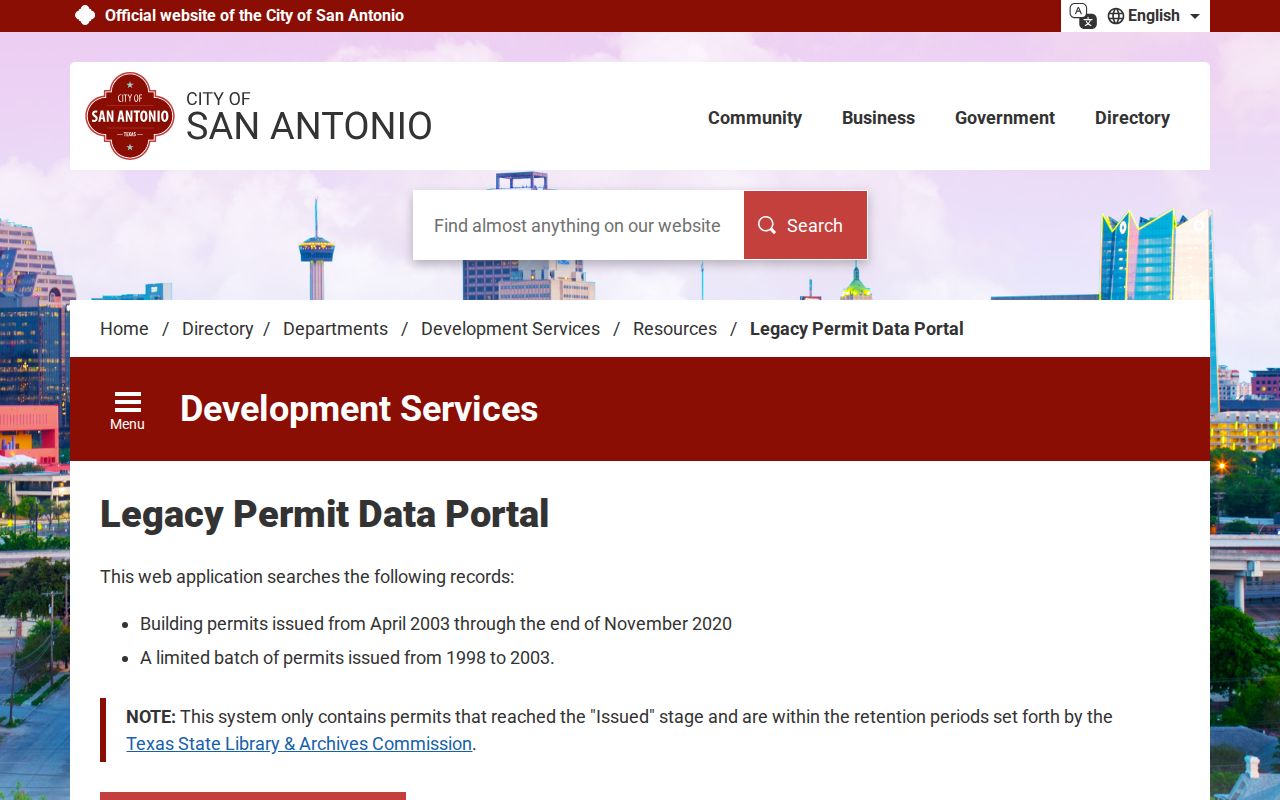Open the Development Services hamburger Menu
This screenshot has height=800, width=1280.
127,410
